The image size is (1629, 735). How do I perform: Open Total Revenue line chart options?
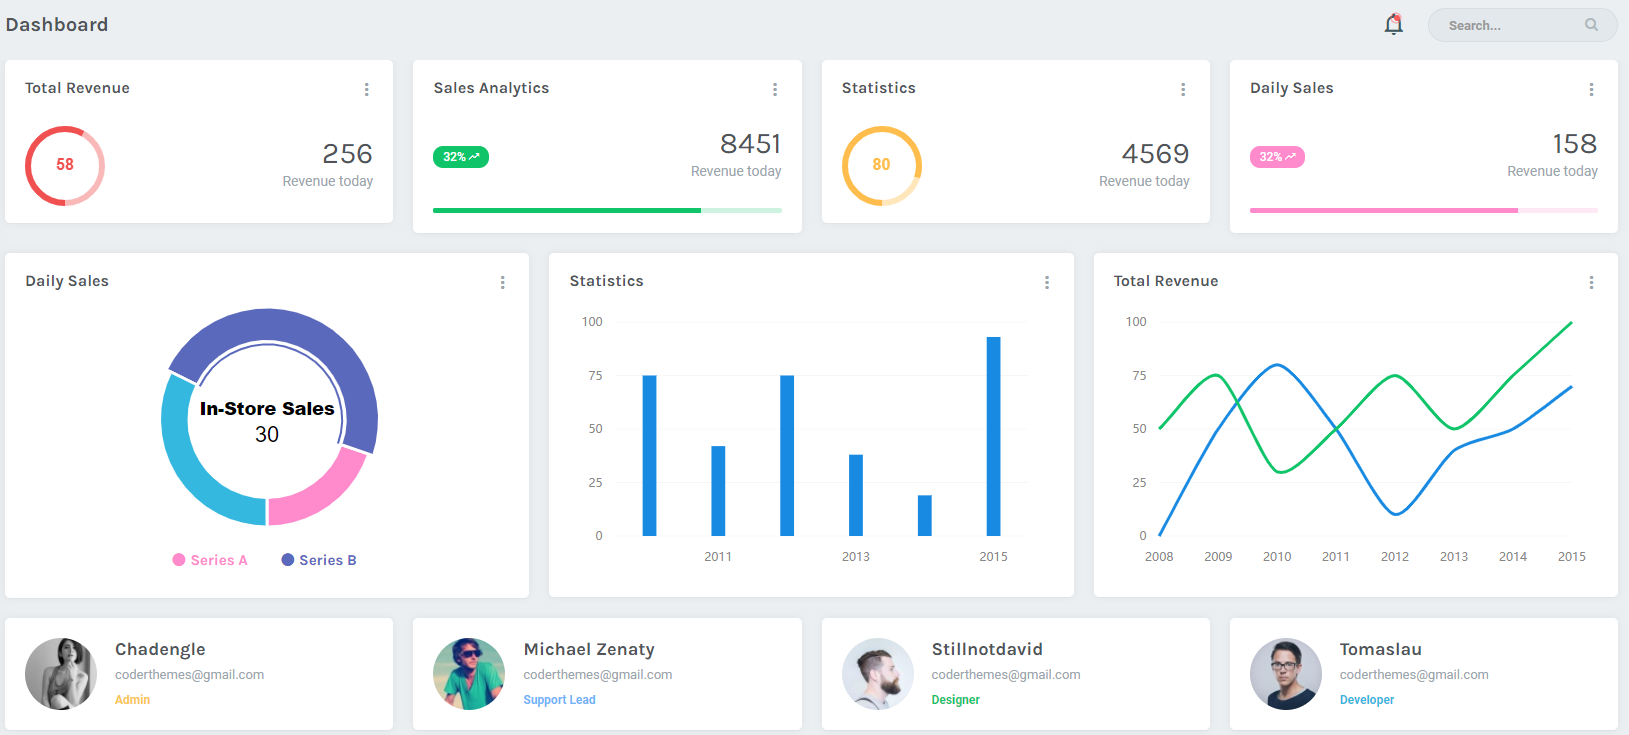[x=1591, y=283]
